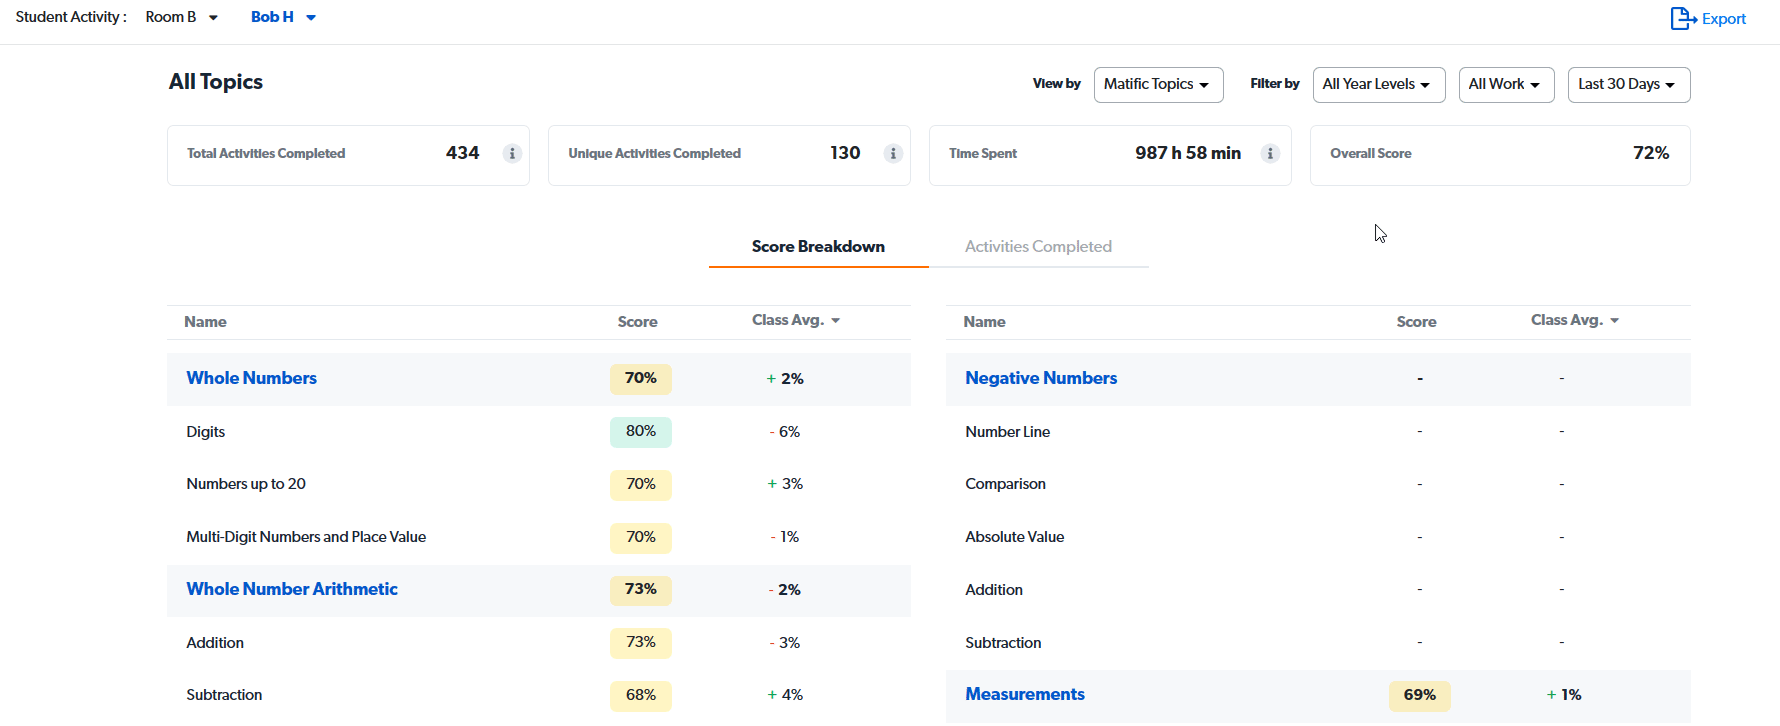Open the Whole Number Arithmetic topic

(x=292, y=590)
